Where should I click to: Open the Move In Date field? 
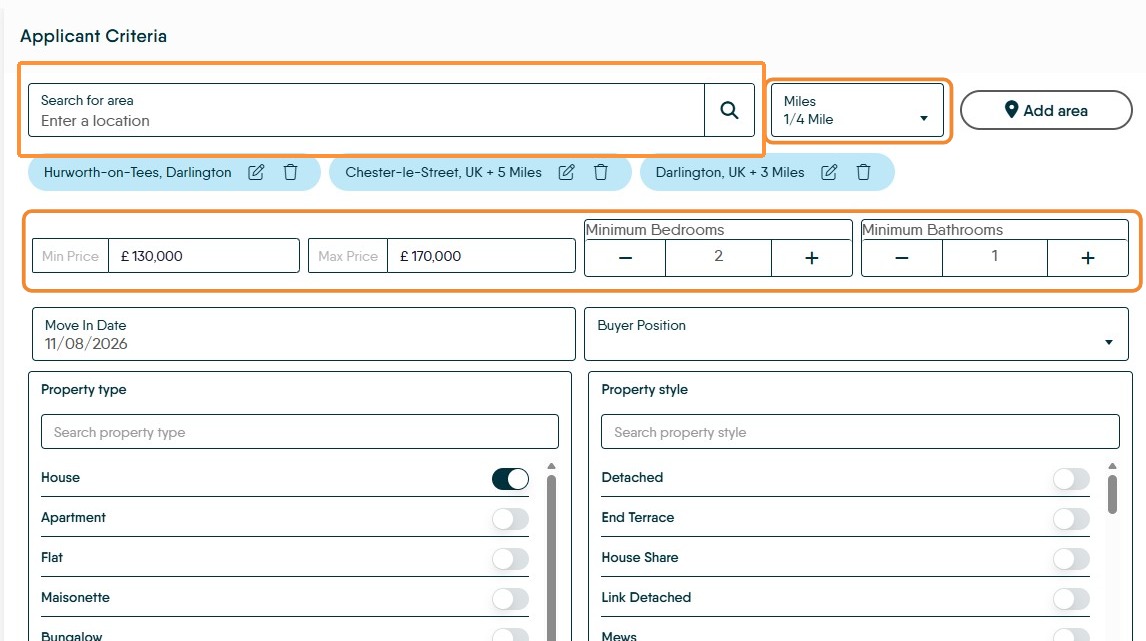pyautogui.click(x=303, y=334)
